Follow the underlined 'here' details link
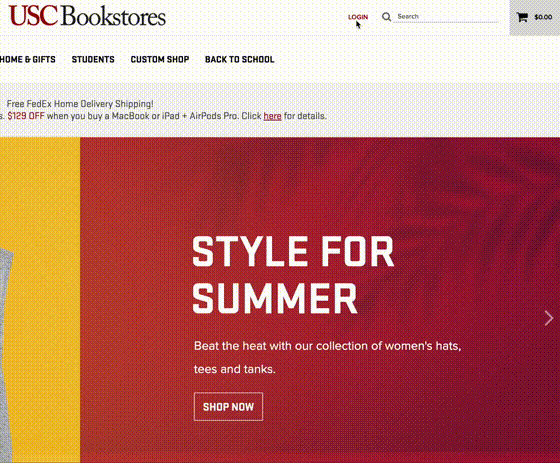The width and height of the screenshot is (560, 463). click(x=272, y=116)
